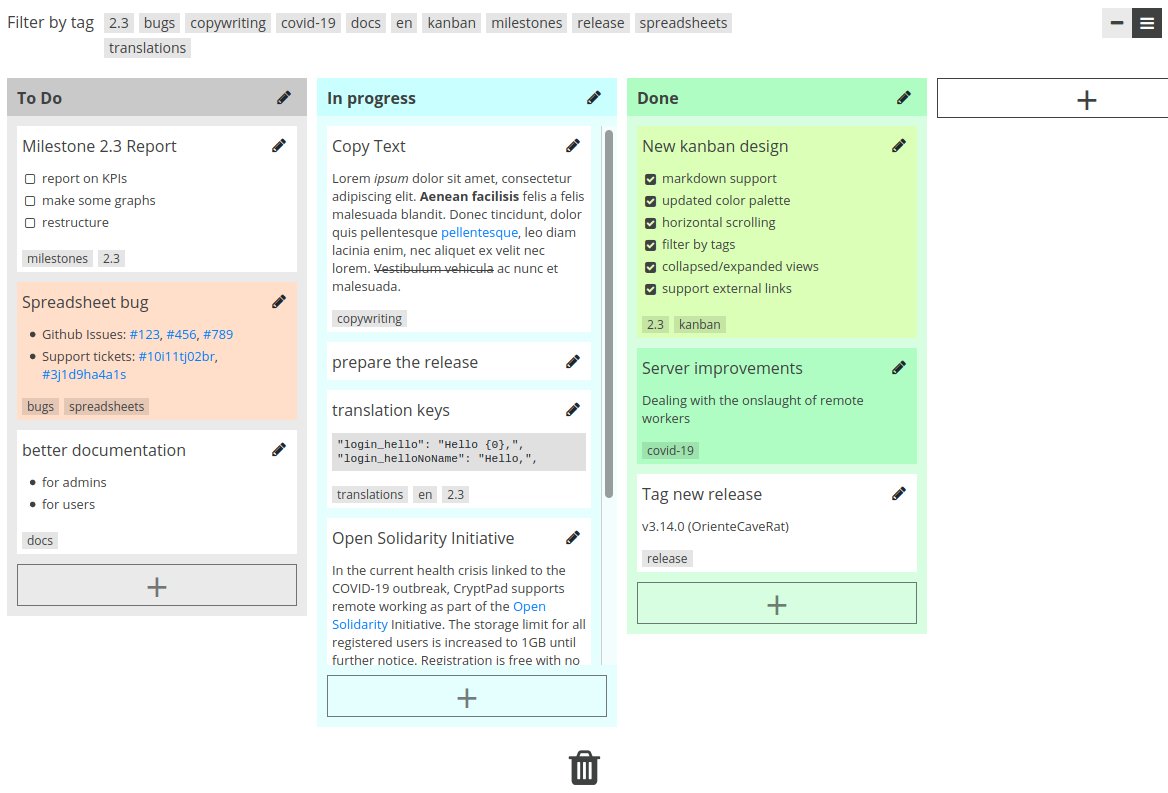Check the report on KPIs checkbox
Screen dimensions: 1168x793
30,179
